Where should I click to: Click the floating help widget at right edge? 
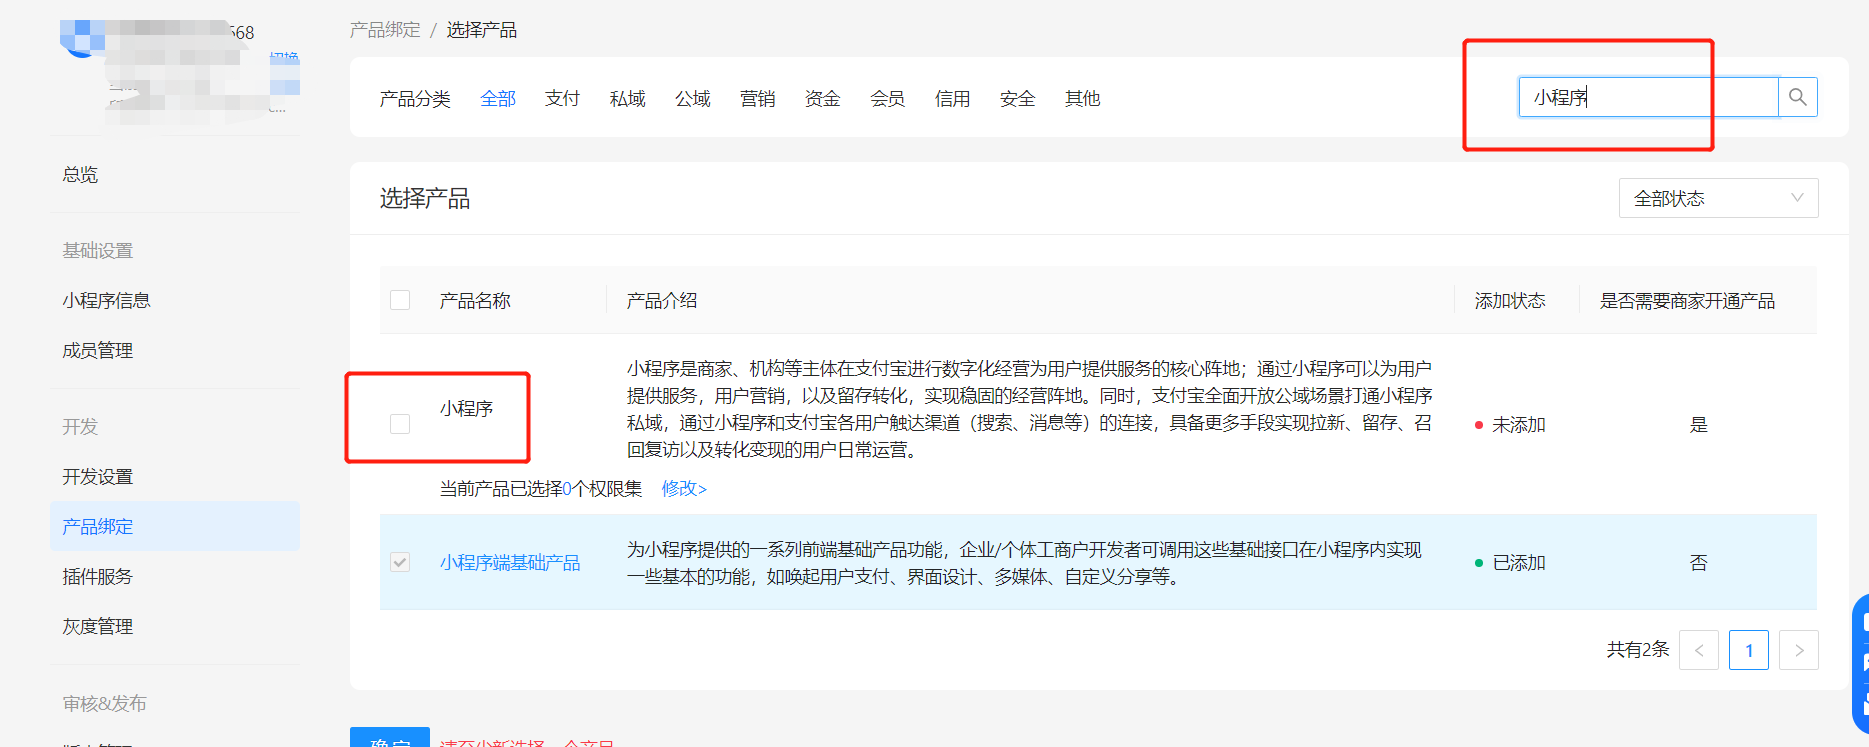click(x=1861, y=664)
